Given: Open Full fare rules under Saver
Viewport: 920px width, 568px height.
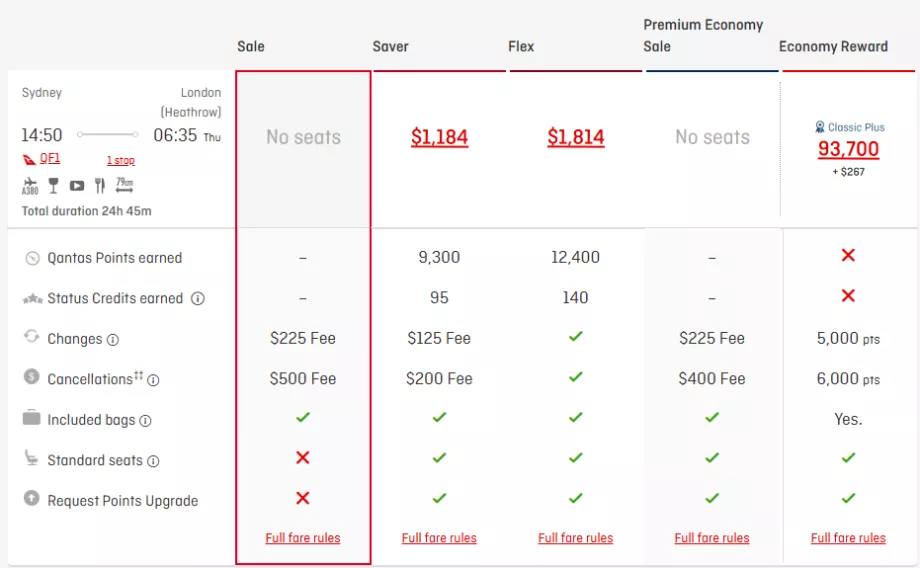Looking at the screenshot, I should click(x=439, y=538).
